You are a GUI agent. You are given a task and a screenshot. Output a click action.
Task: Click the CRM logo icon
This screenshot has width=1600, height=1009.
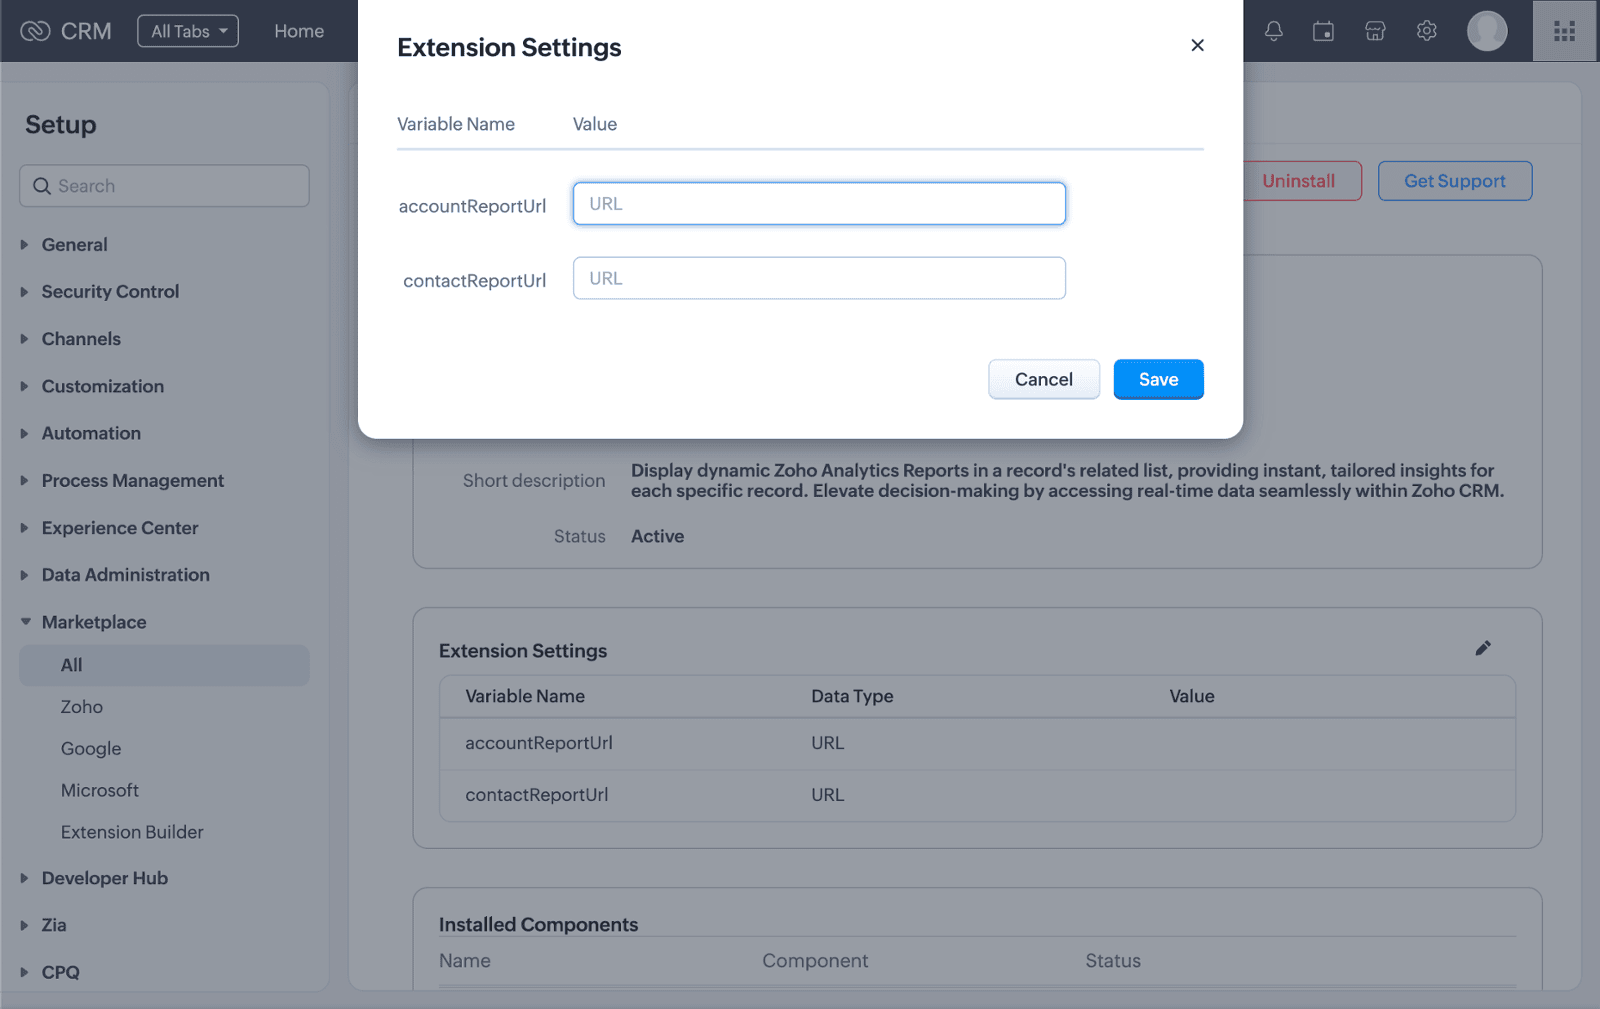(x=35, y=31)
